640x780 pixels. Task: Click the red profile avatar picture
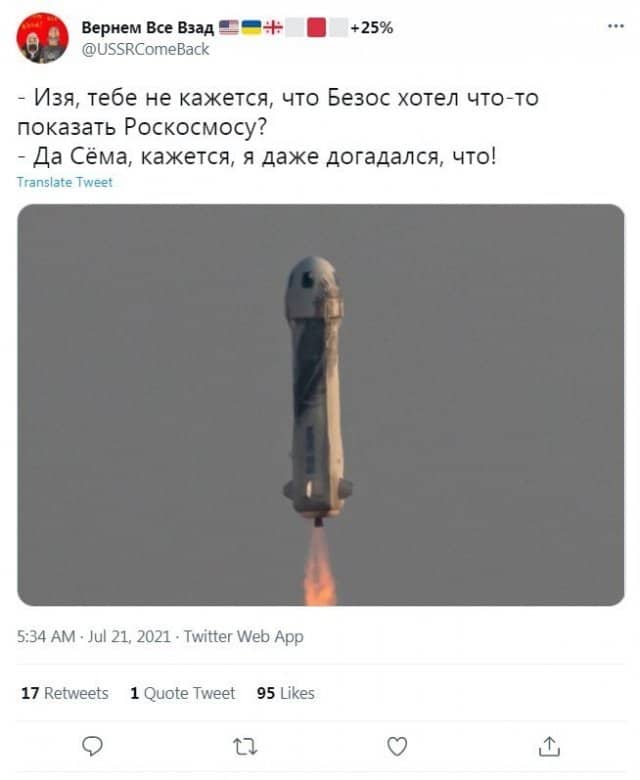tap(43, 38)
